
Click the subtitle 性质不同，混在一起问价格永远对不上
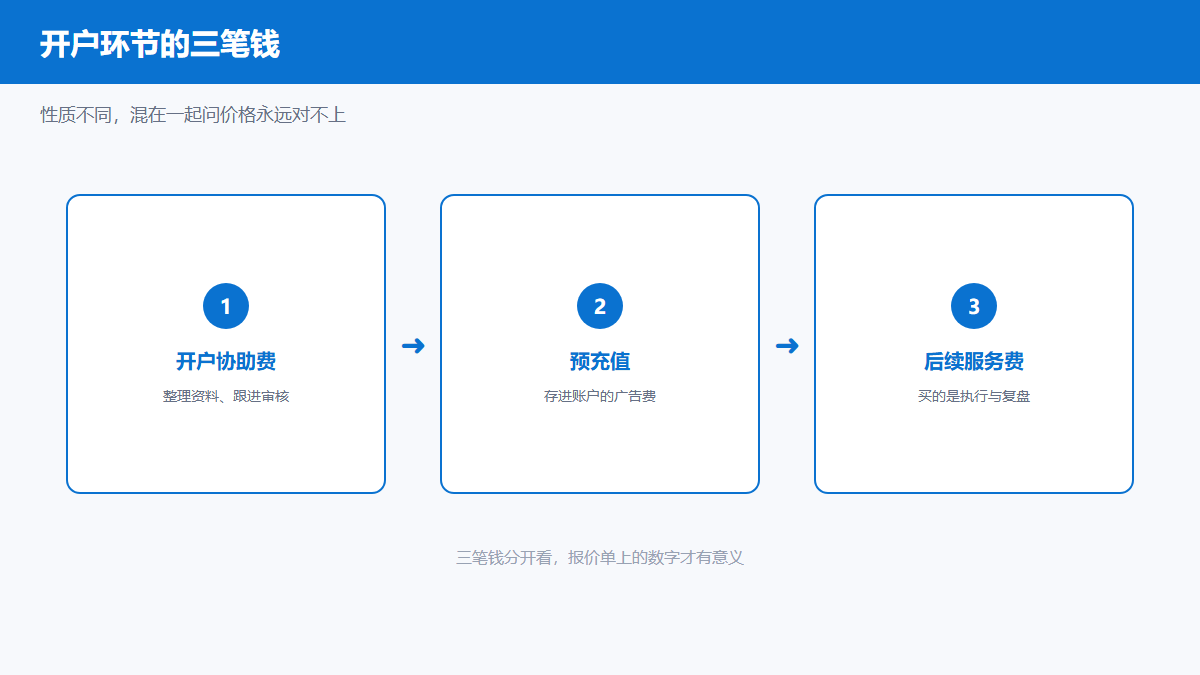pyautogui.click(x=193, y=115)
